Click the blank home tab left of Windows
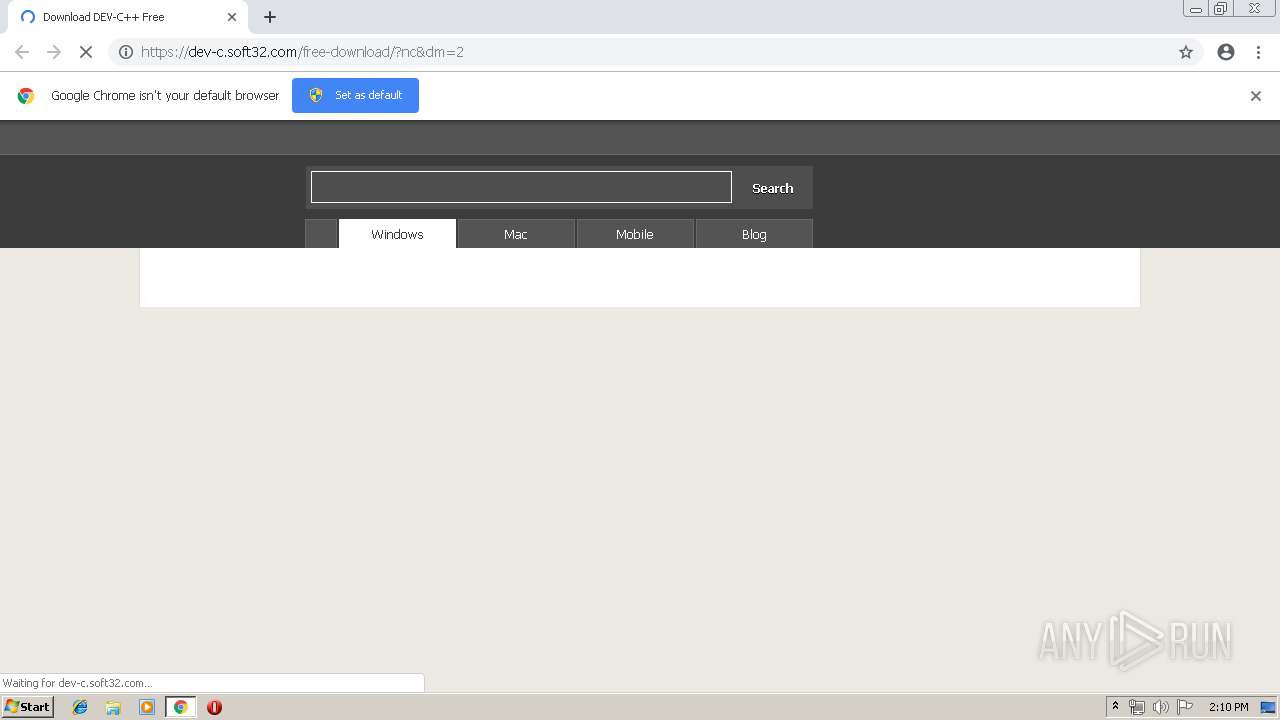Screen dimensions: 1280x720 click(321, 234)
